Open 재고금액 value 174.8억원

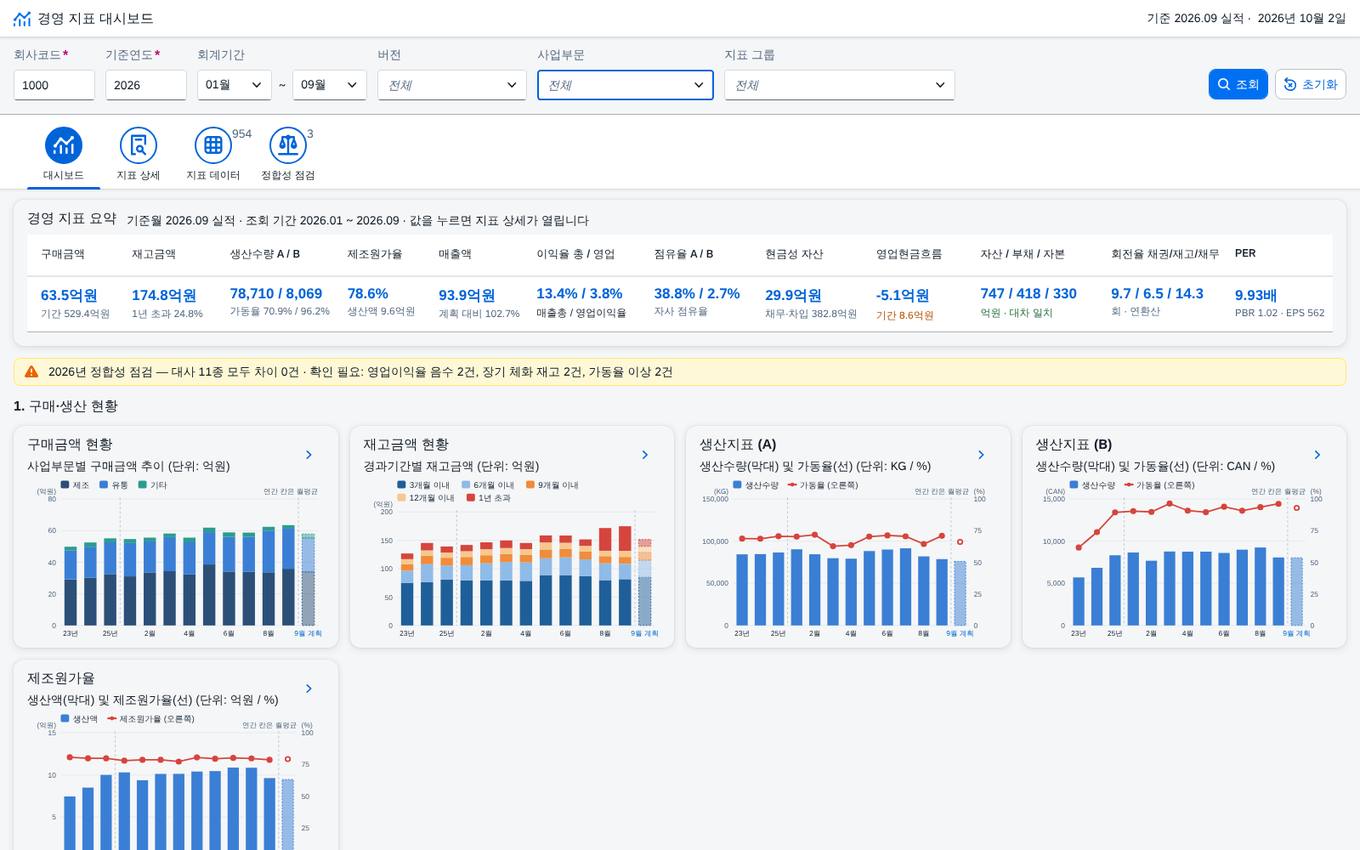tap(164, 295)
